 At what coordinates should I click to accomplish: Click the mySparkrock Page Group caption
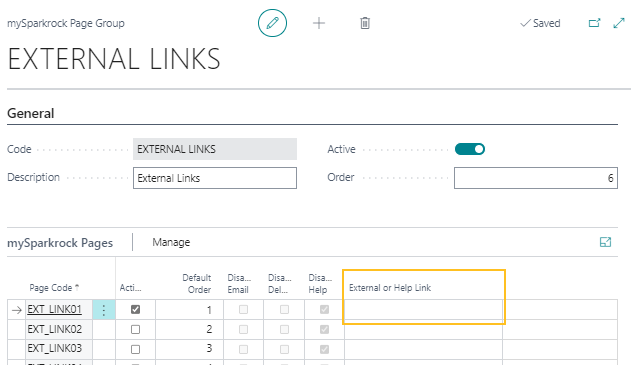tap(66, 23)
